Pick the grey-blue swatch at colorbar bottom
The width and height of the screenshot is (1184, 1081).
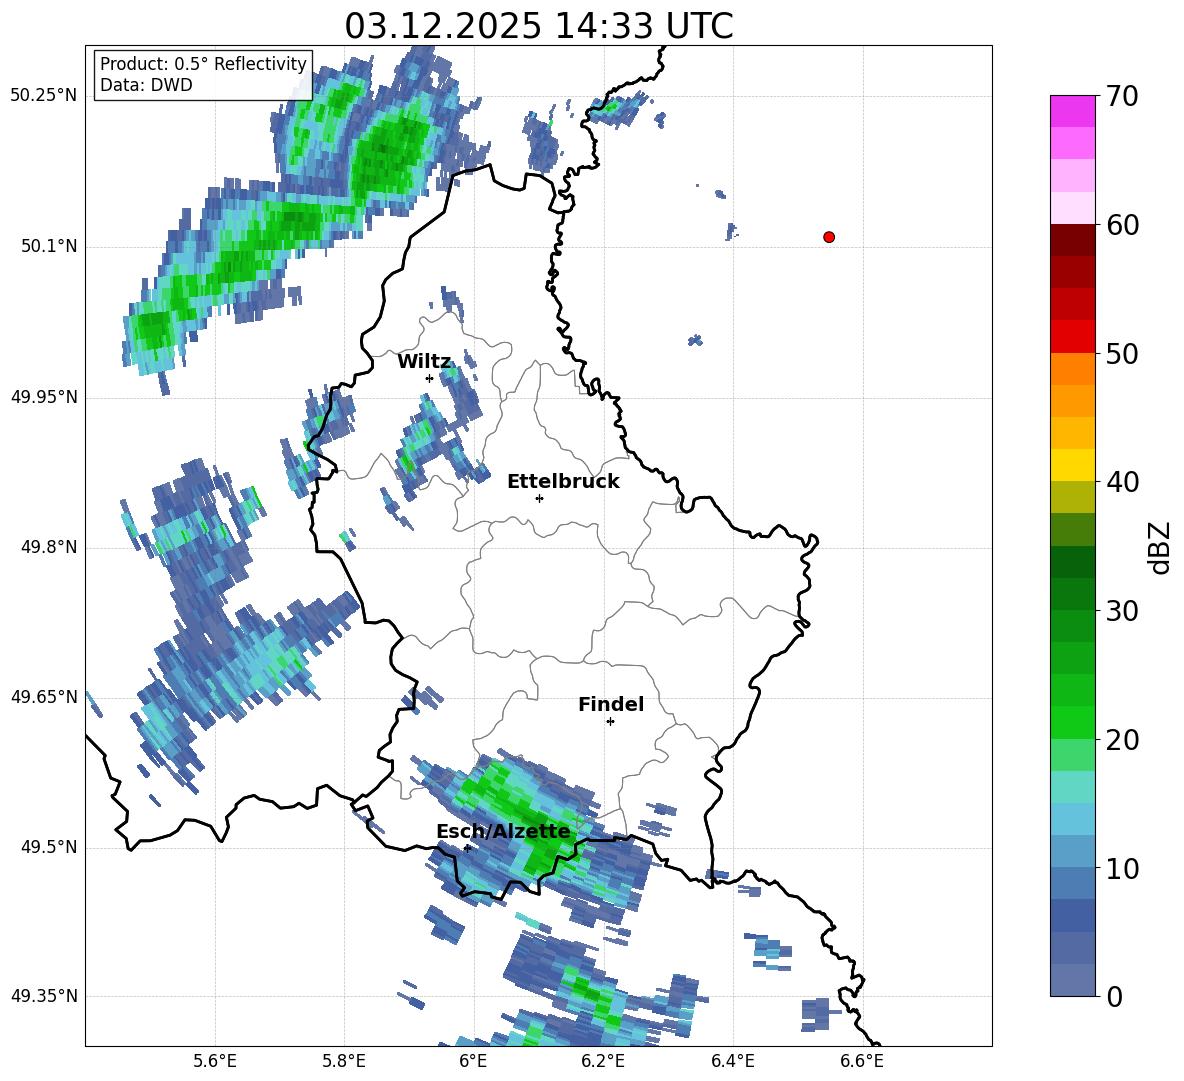1072,980
